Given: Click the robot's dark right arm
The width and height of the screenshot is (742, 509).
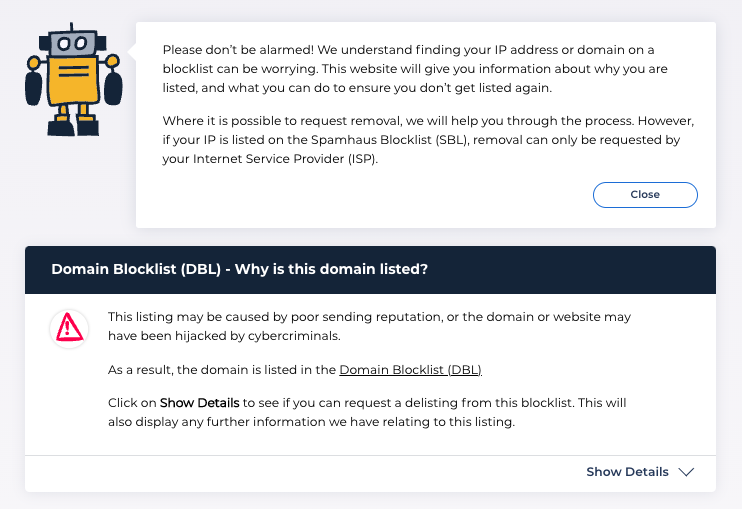Looking at the screenshot, I should [x=112, y=86].
